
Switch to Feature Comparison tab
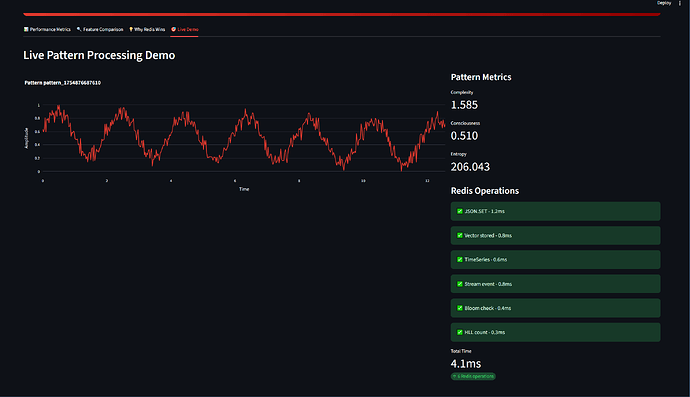tap(100, 29)
